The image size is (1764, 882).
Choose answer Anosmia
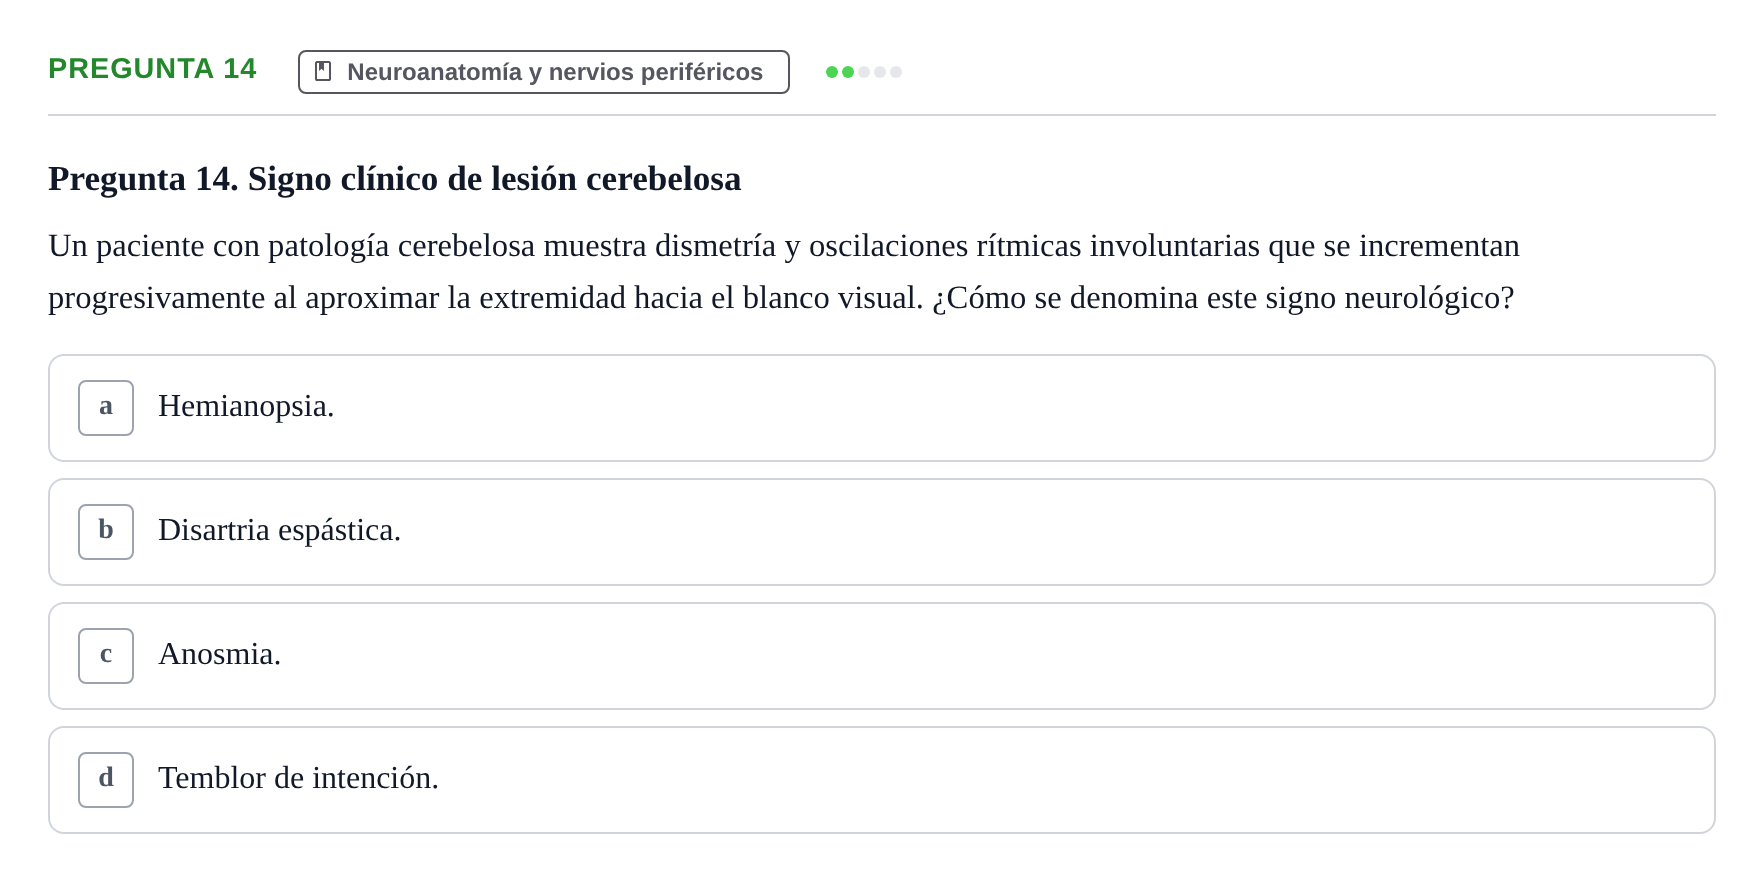882,656
